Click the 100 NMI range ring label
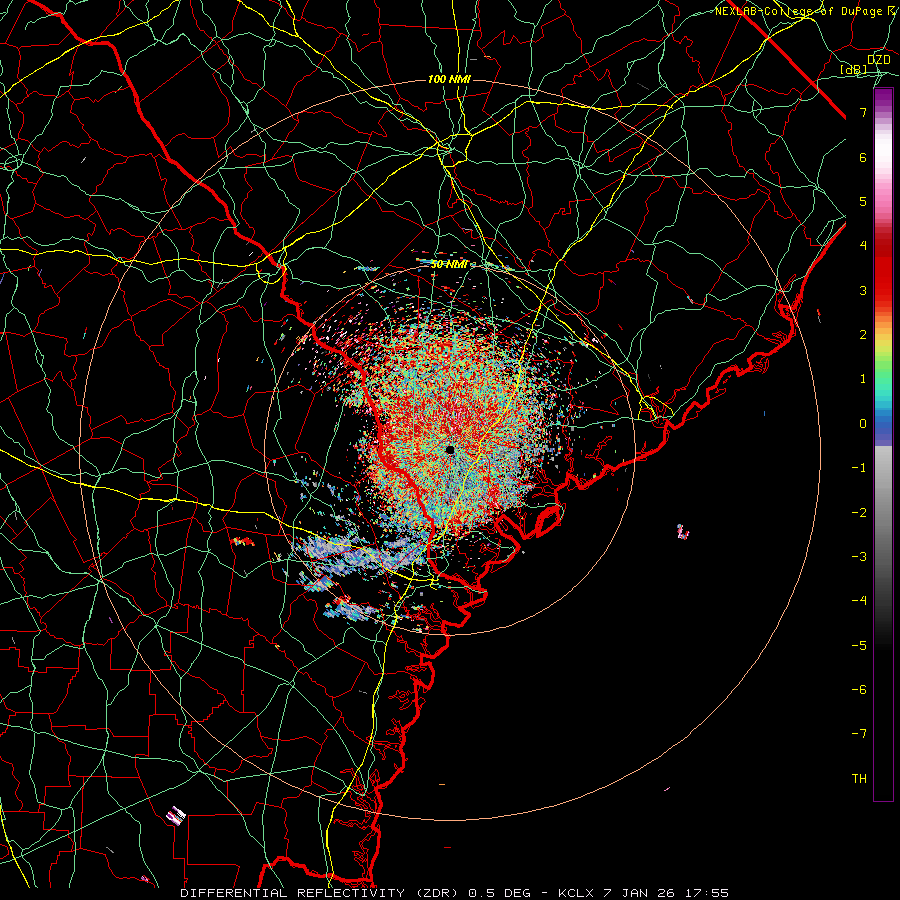The width and height of the screenshot is (900, 900). pyautogui.click(x=449, y=79)
